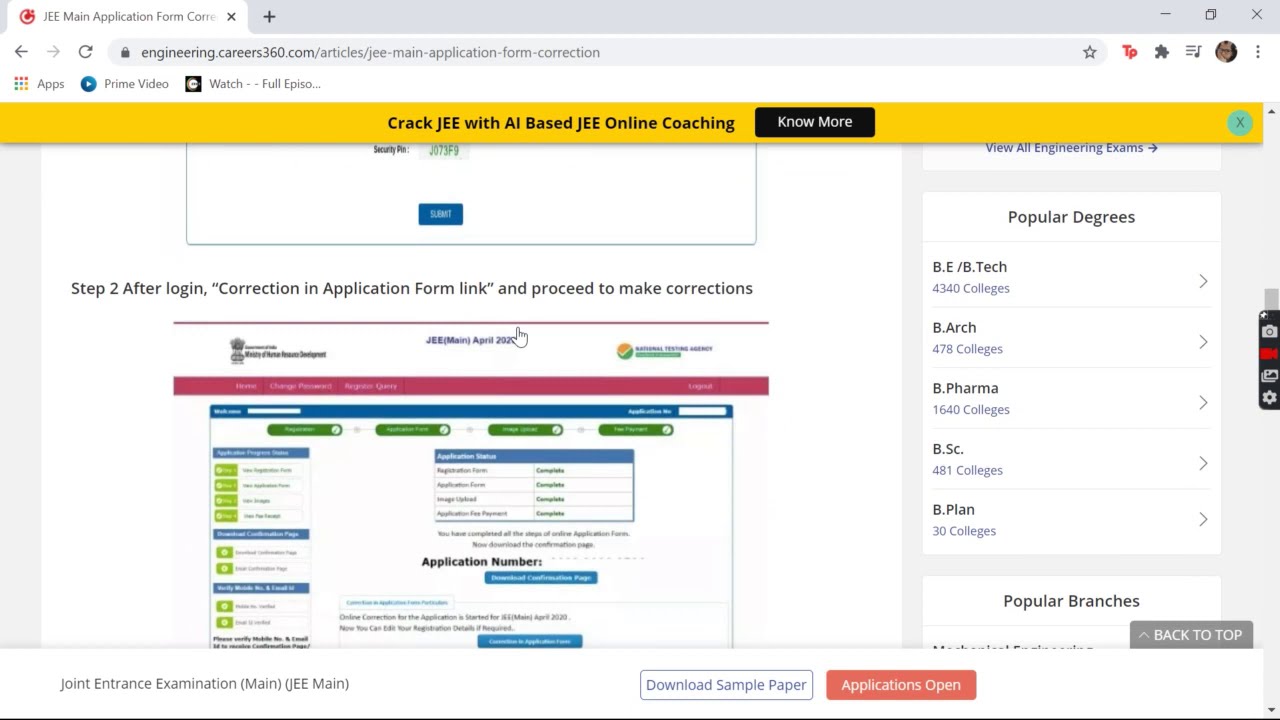Open the 481 Colleges link
1280x720 pixels.
click(x=967, y=470)
